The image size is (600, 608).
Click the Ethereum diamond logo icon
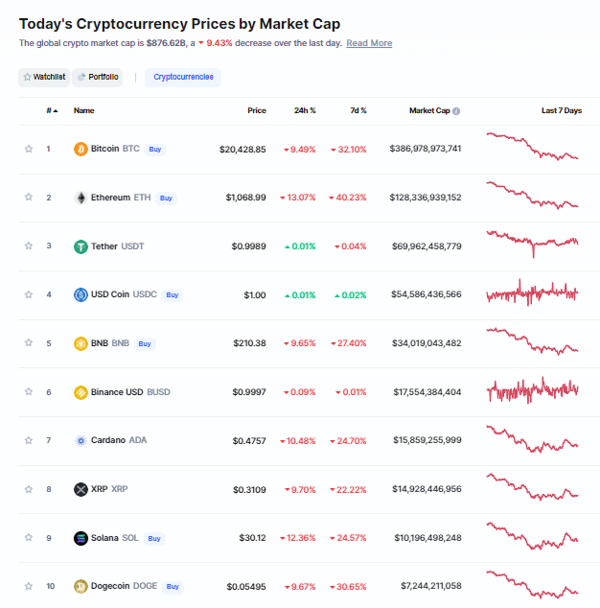[x=81, y=198]
